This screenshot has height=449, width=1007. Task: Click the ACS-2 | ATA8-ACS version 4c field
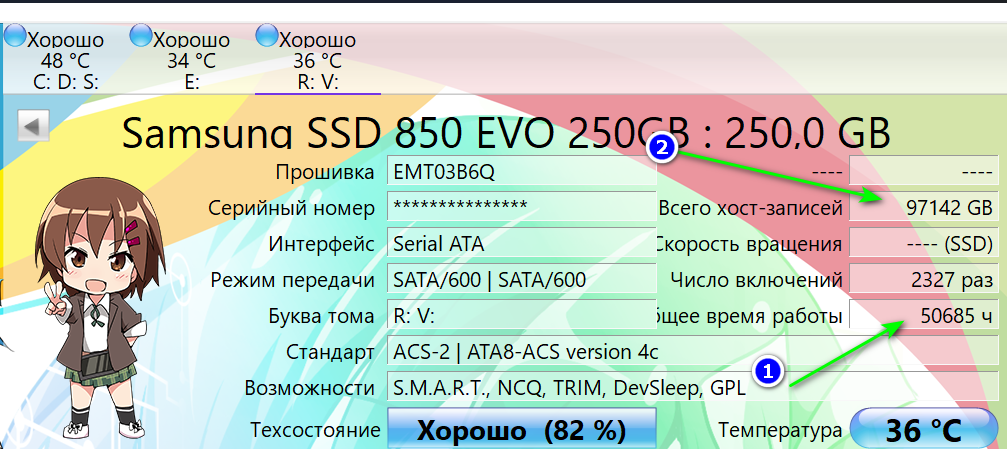tap(692, 352)
